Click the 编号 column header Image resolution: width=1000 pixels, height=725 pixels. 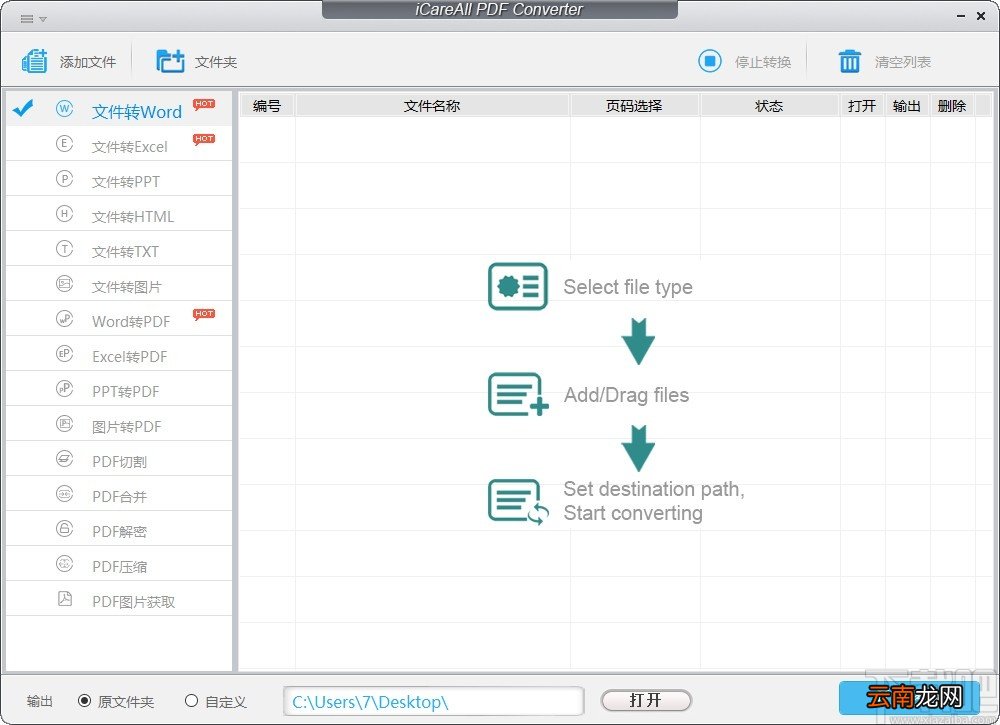point(267,105)
